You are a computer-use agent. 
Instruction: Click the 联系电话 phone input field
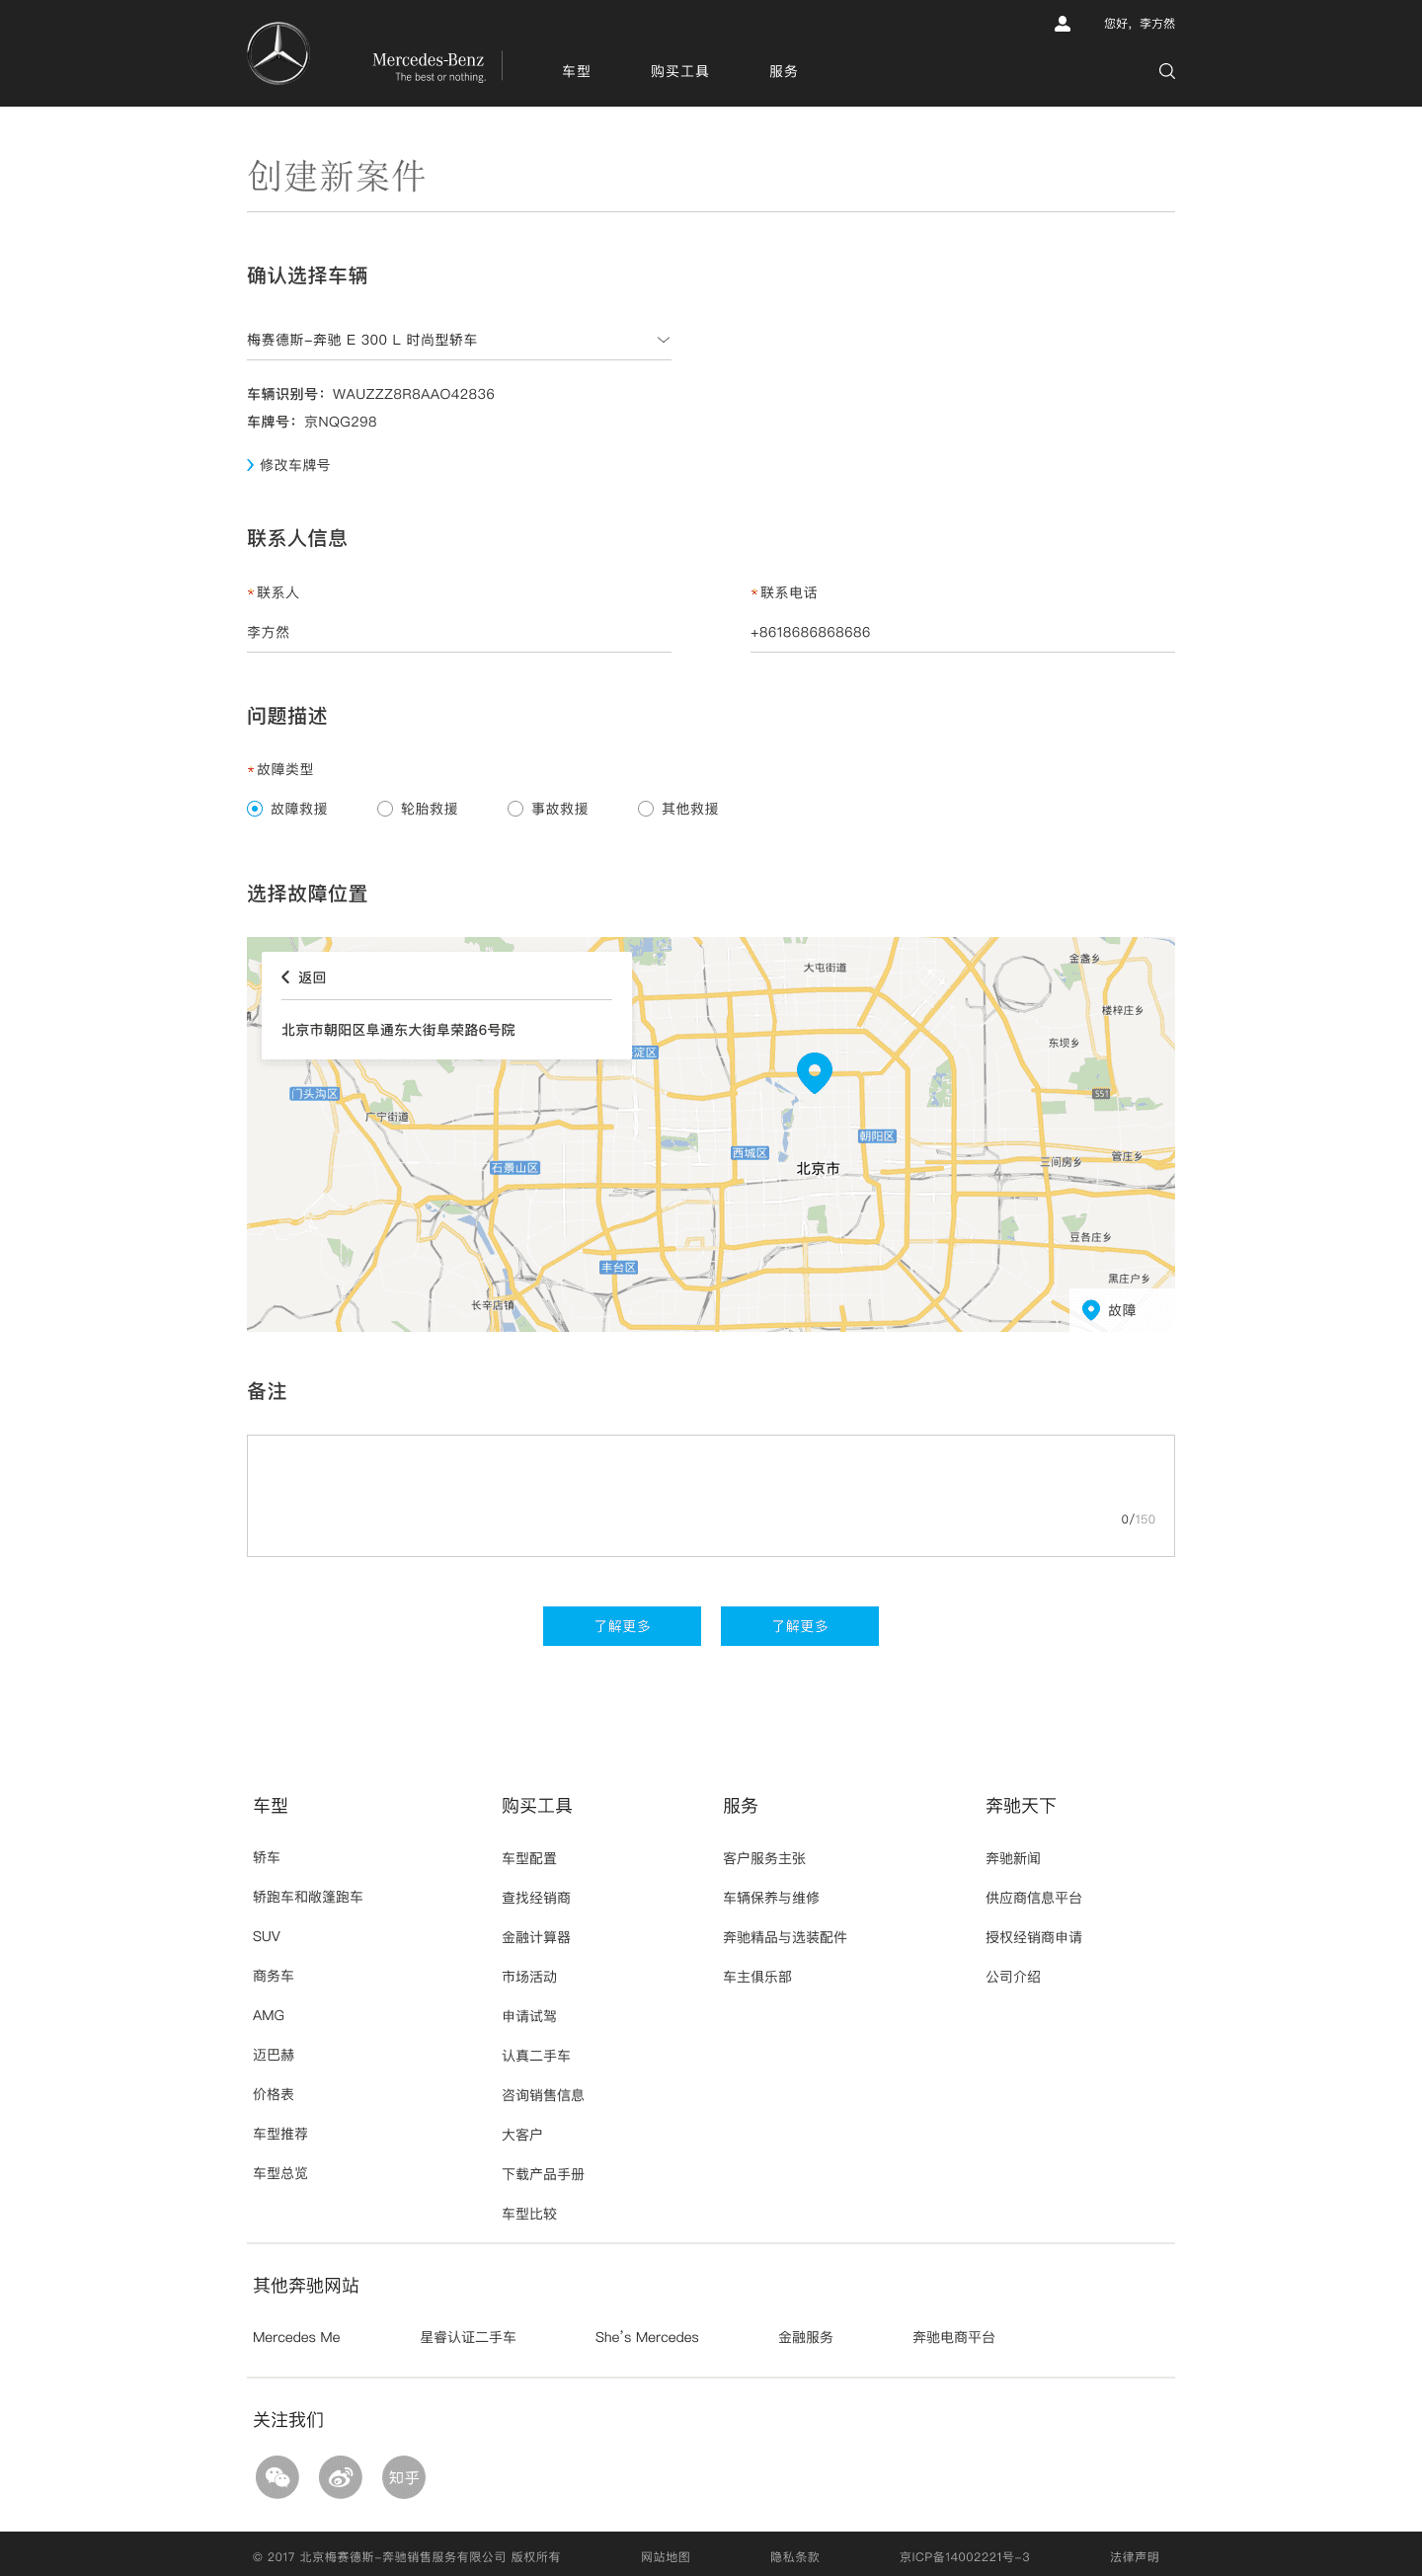coord(962,632)
